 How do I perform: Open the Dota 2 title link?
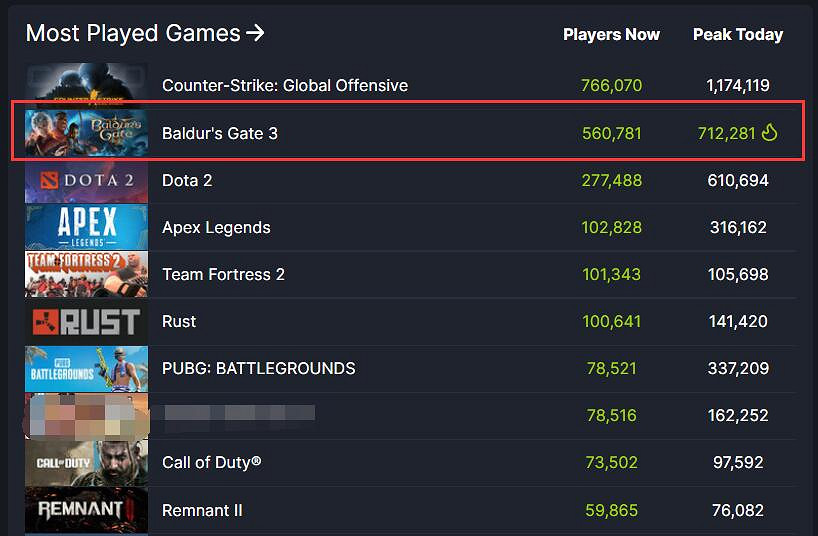point(187,180)
